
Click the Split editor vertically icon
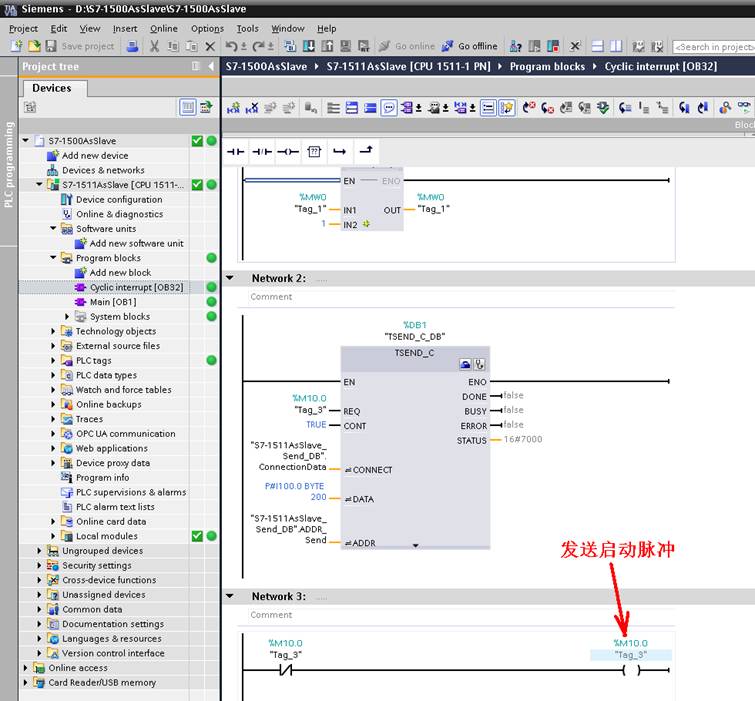click(x=616, y=46)
